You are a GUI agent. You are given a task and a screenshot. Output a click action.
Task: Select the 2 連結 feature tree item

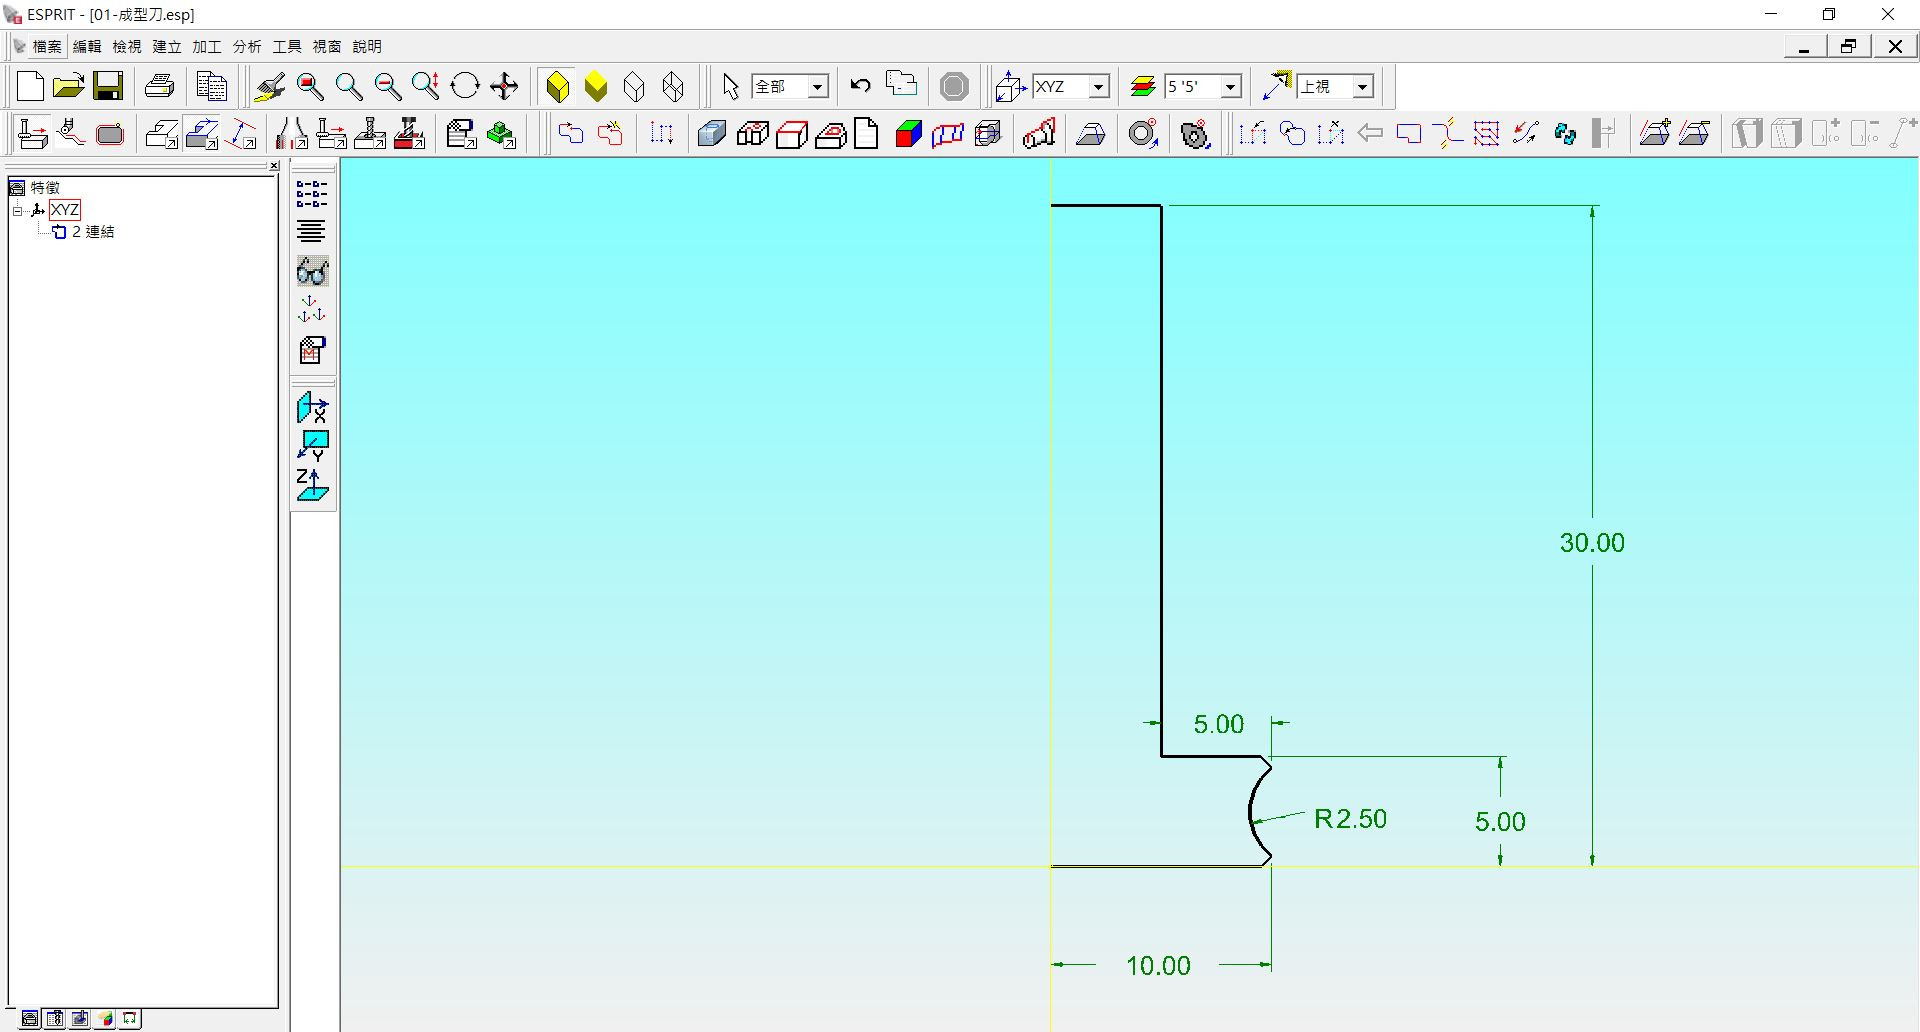(x=92, y=232)
